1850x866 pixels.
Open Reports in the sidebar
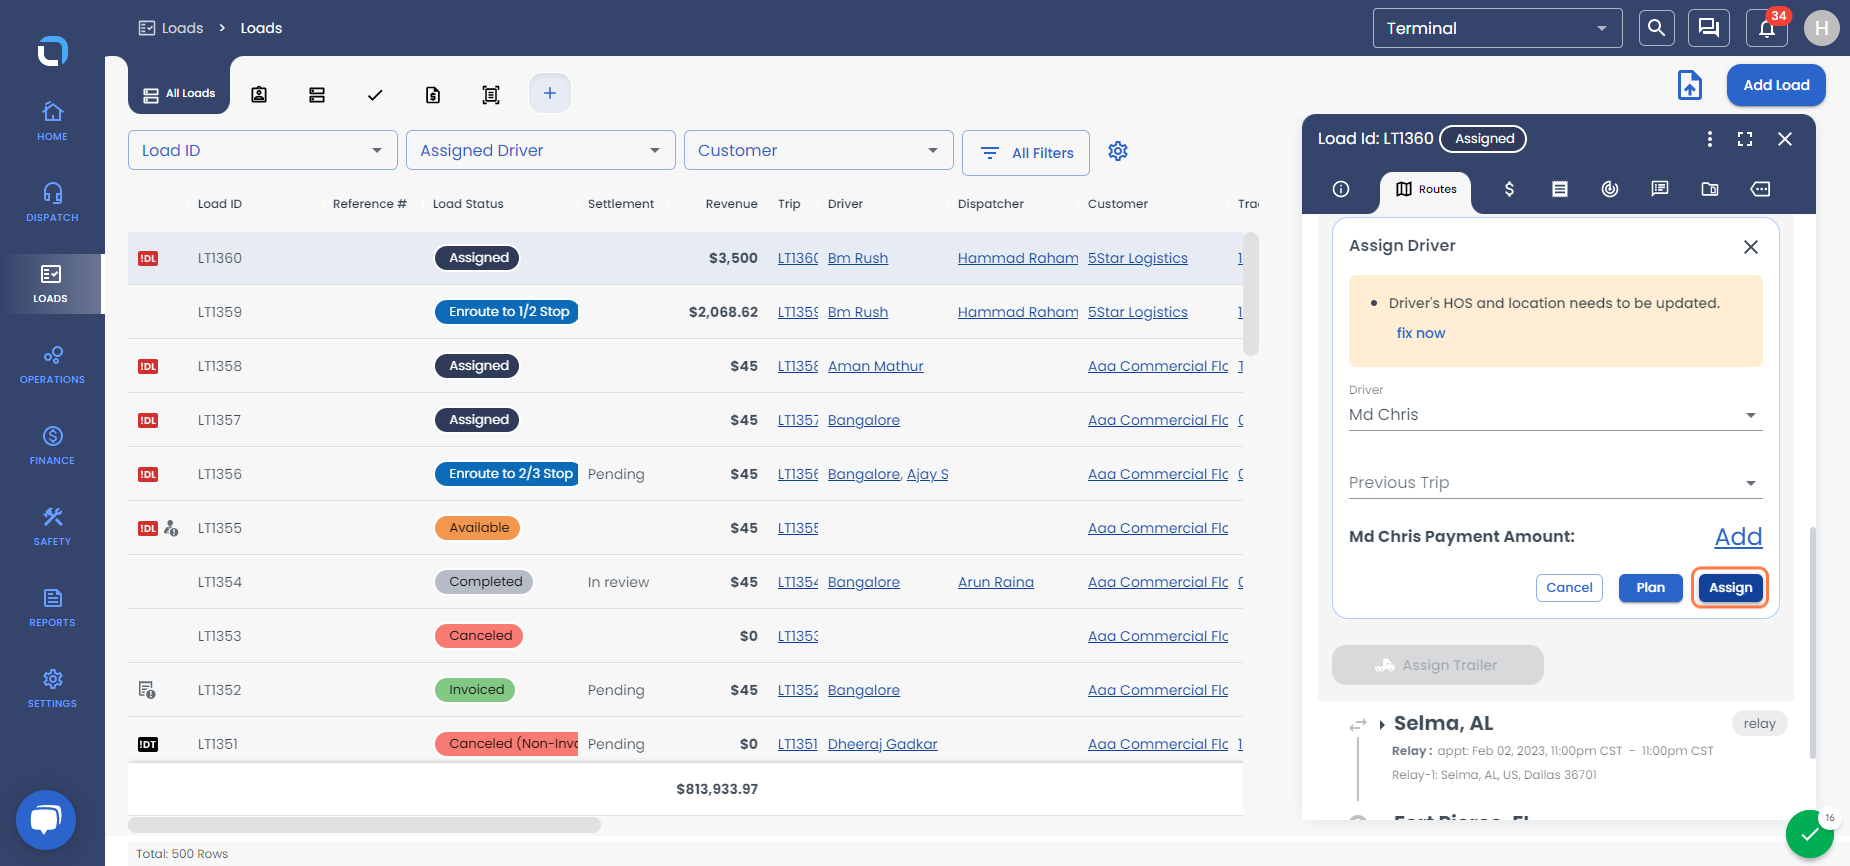[52, 607]
